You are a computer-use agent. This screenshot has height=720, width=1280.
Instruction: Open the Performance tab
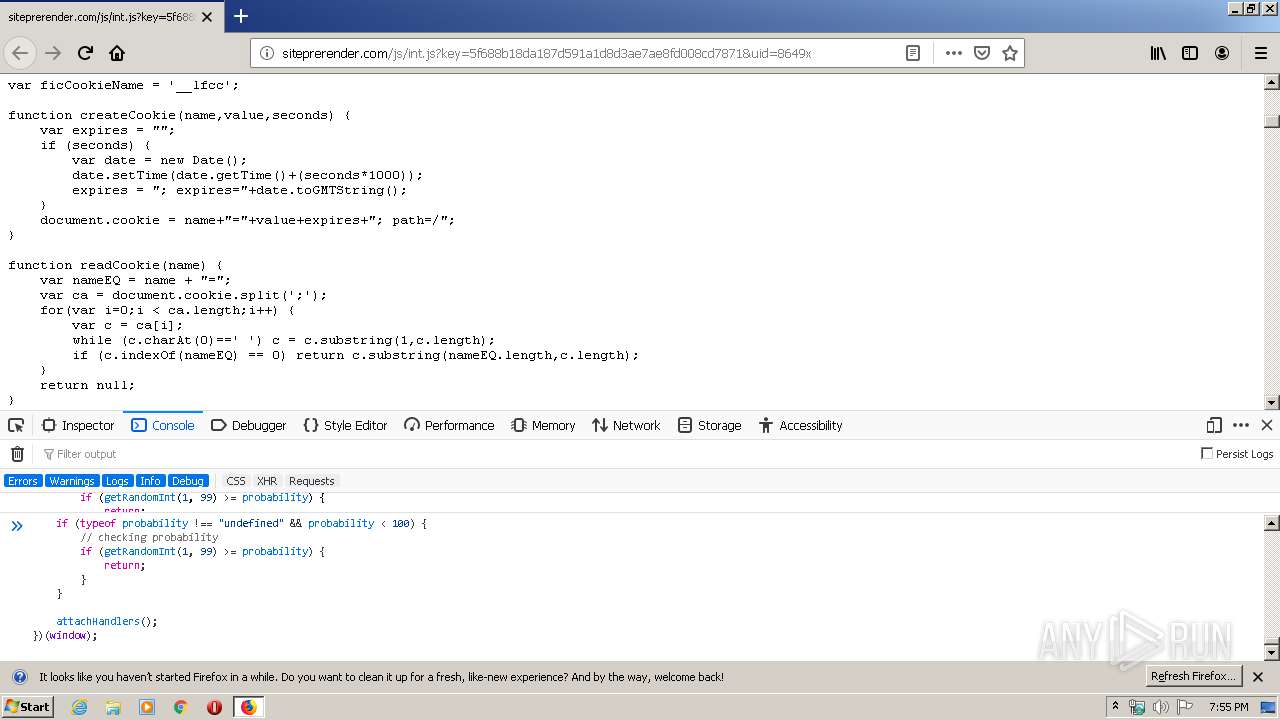tap(449, 425)
